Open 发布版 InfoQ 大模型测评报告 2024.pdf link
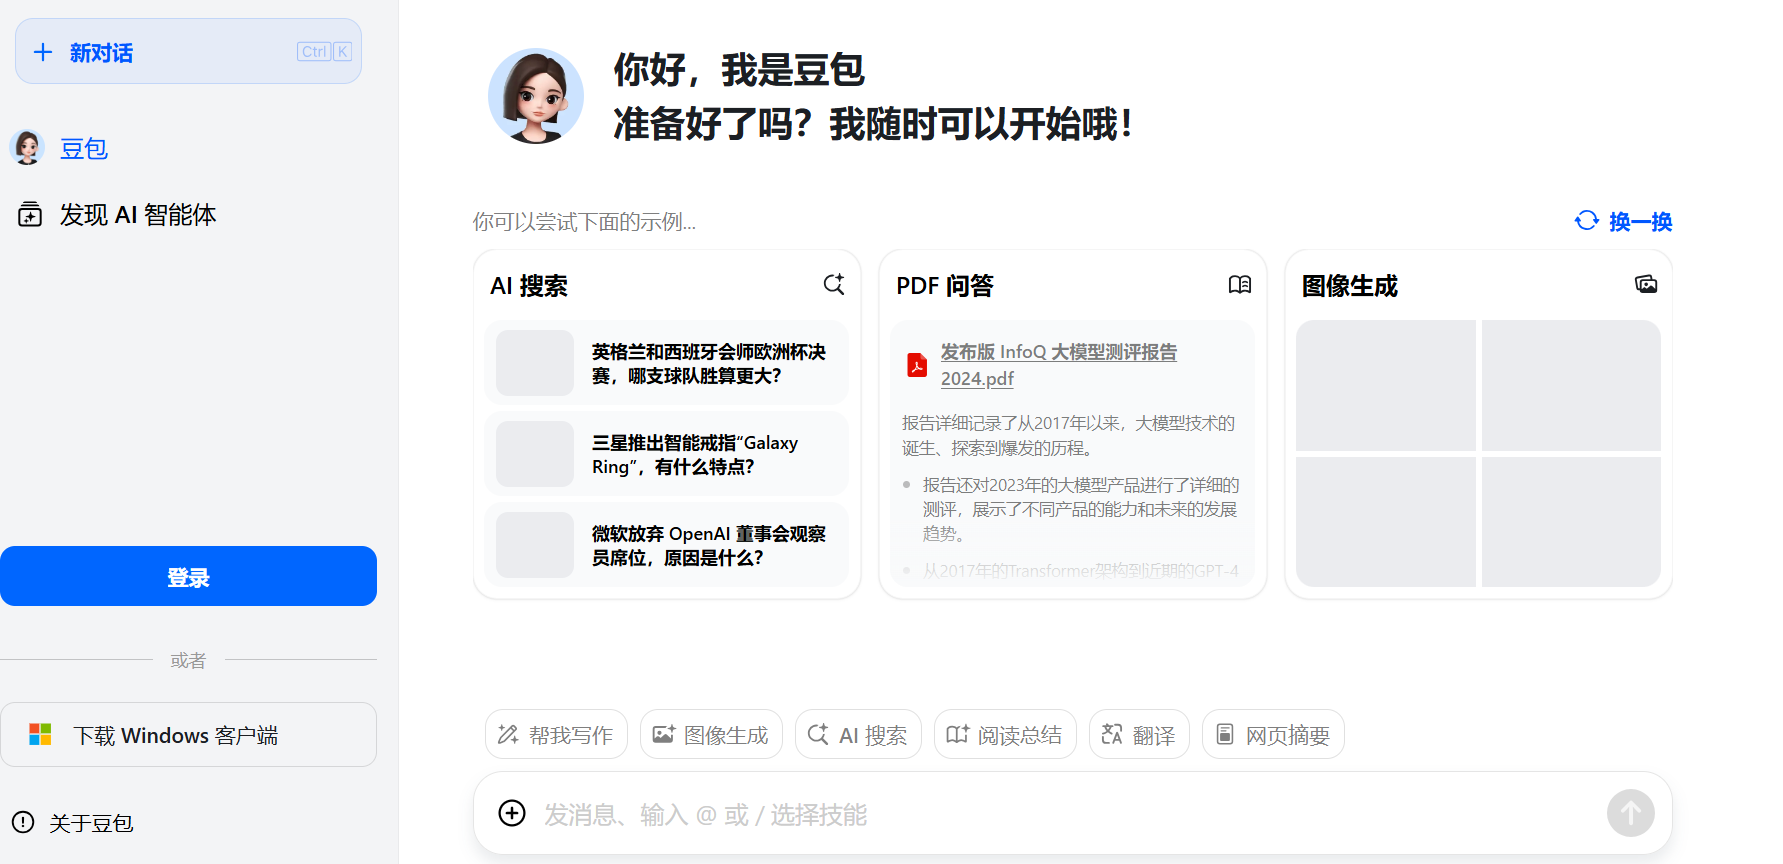1783x864 pixels. (1059, 365)
